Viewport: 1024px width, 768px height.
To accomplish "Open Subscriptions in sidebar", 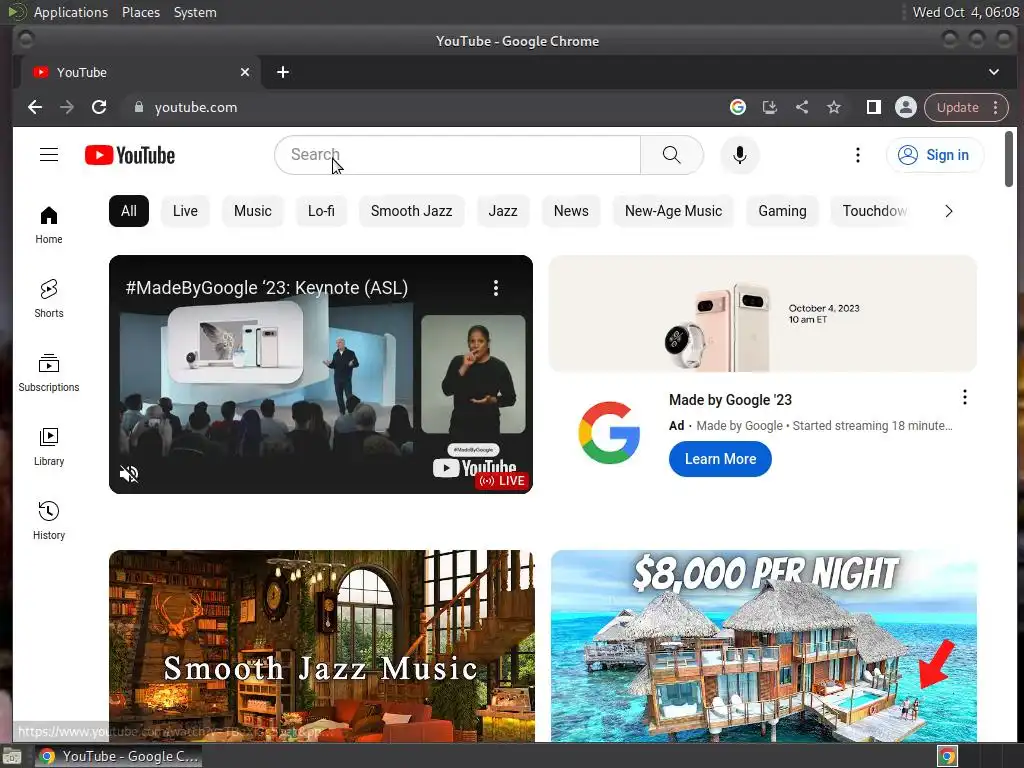I will click(49, 373).
